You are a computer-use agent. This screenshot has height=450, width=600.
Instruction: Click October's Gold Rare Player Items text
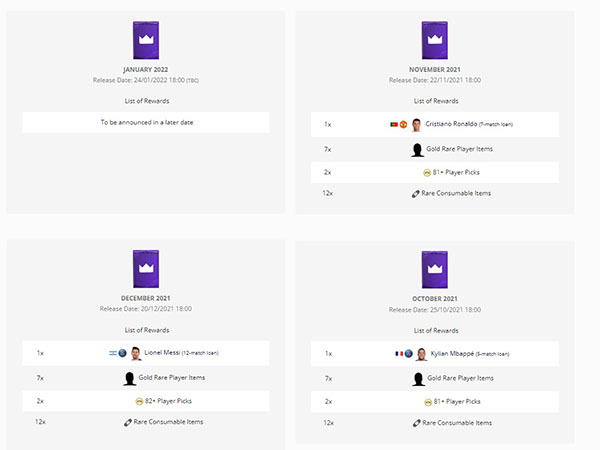[x=460, y=378]
